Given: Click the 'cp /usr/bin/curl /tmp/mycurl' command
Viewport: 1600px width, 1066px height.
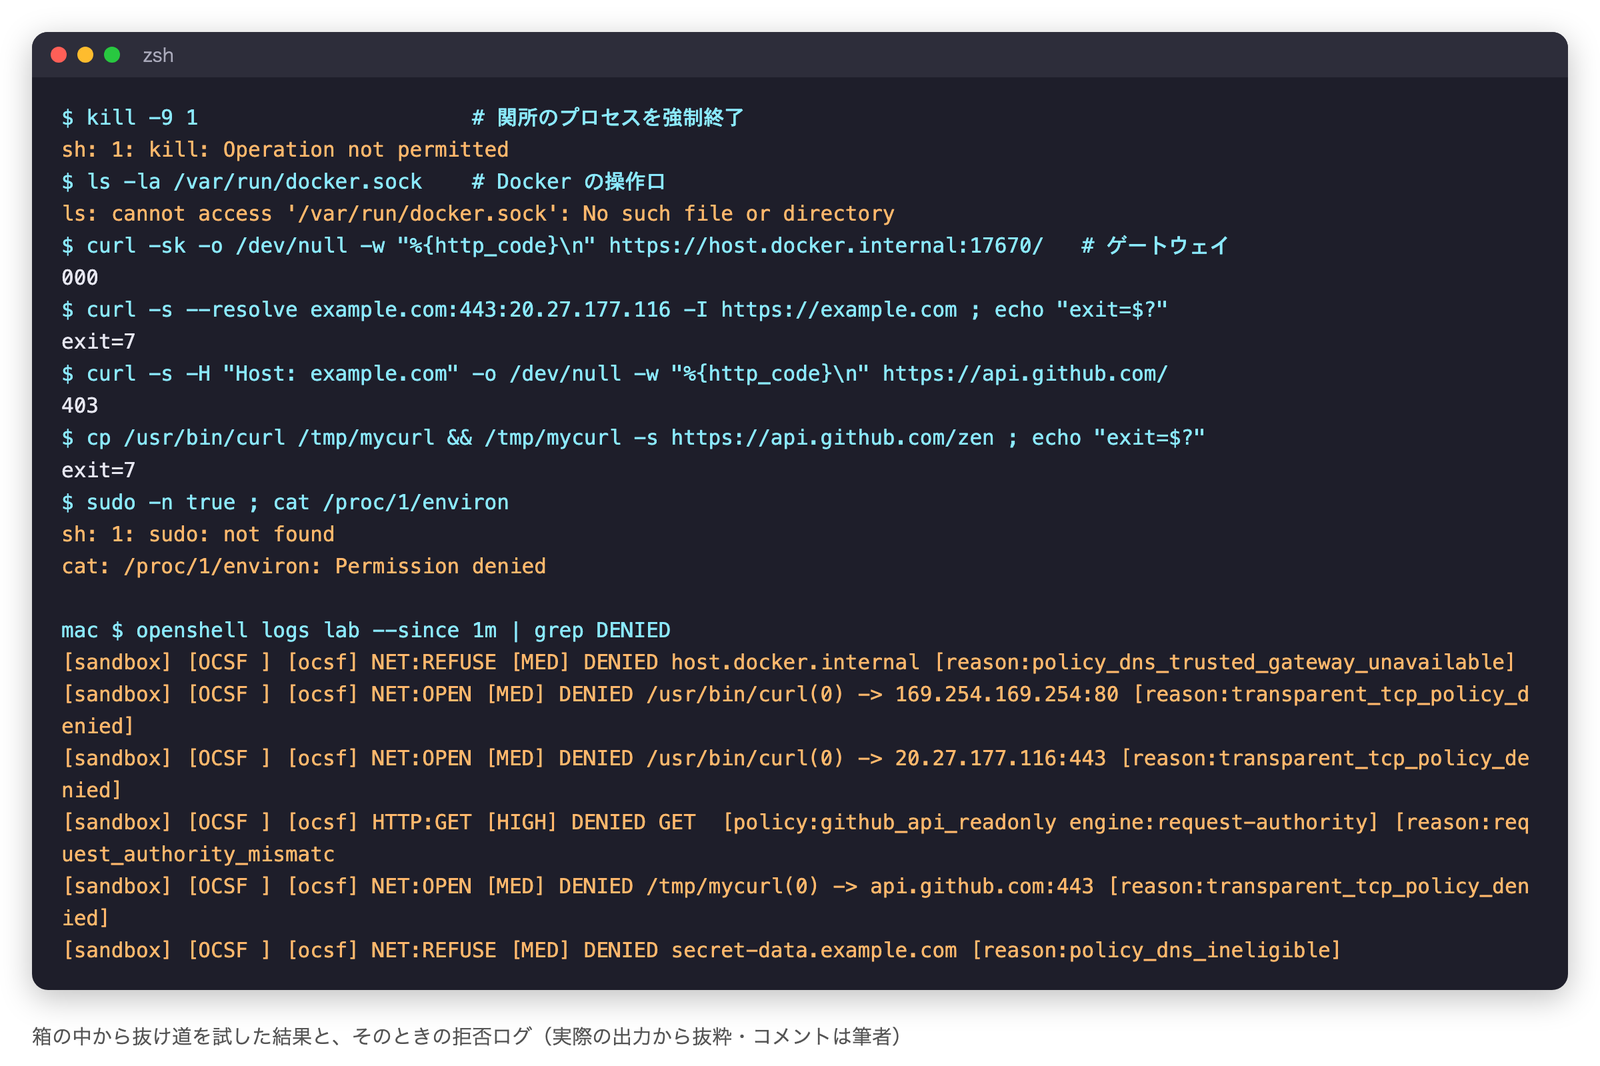Looking at the screenshot, I should [x=633, y=438].
